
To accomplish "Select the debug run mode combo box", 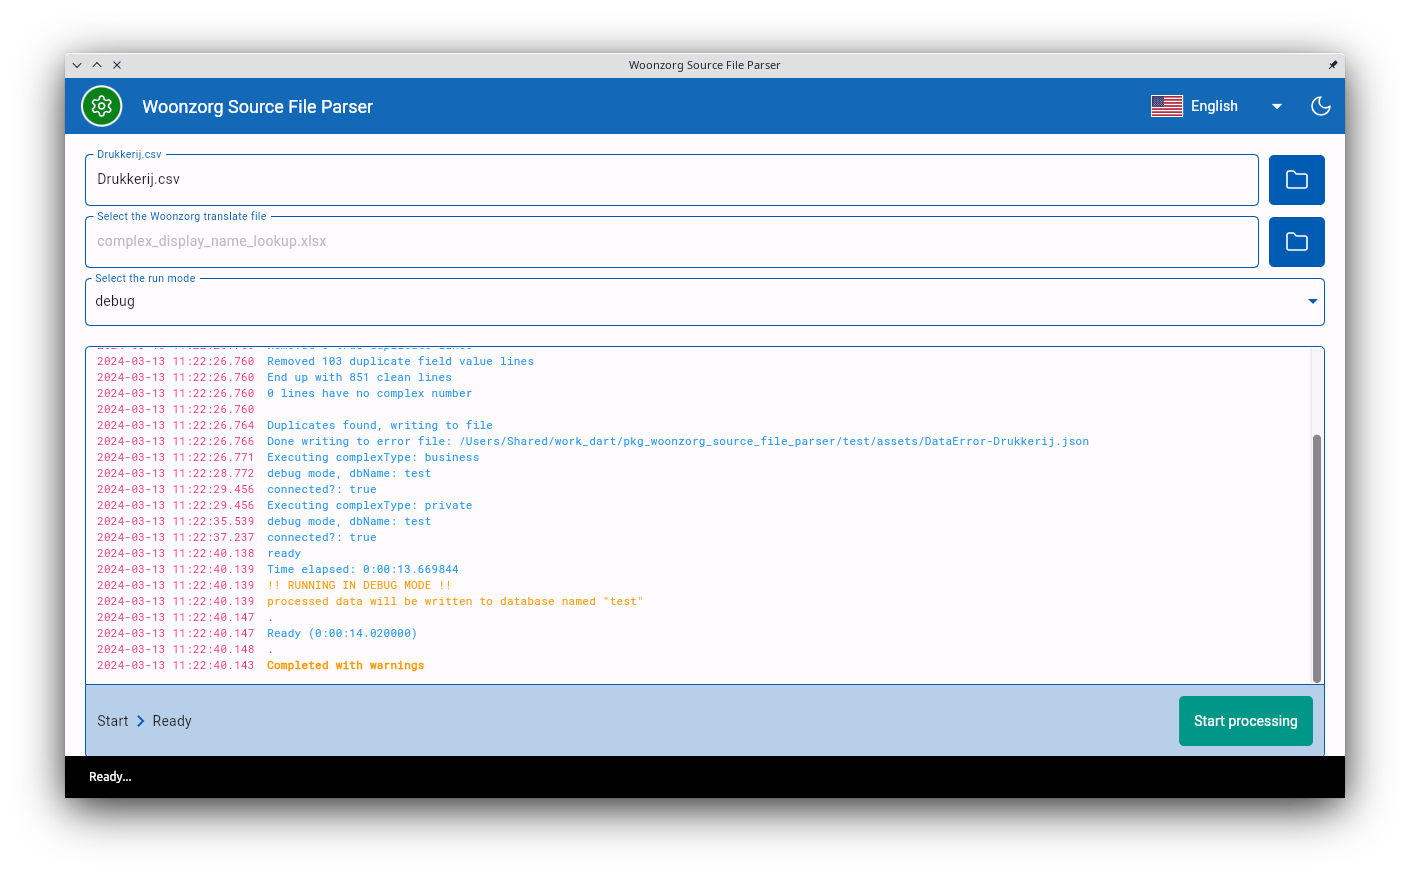I will coord(690,302).
